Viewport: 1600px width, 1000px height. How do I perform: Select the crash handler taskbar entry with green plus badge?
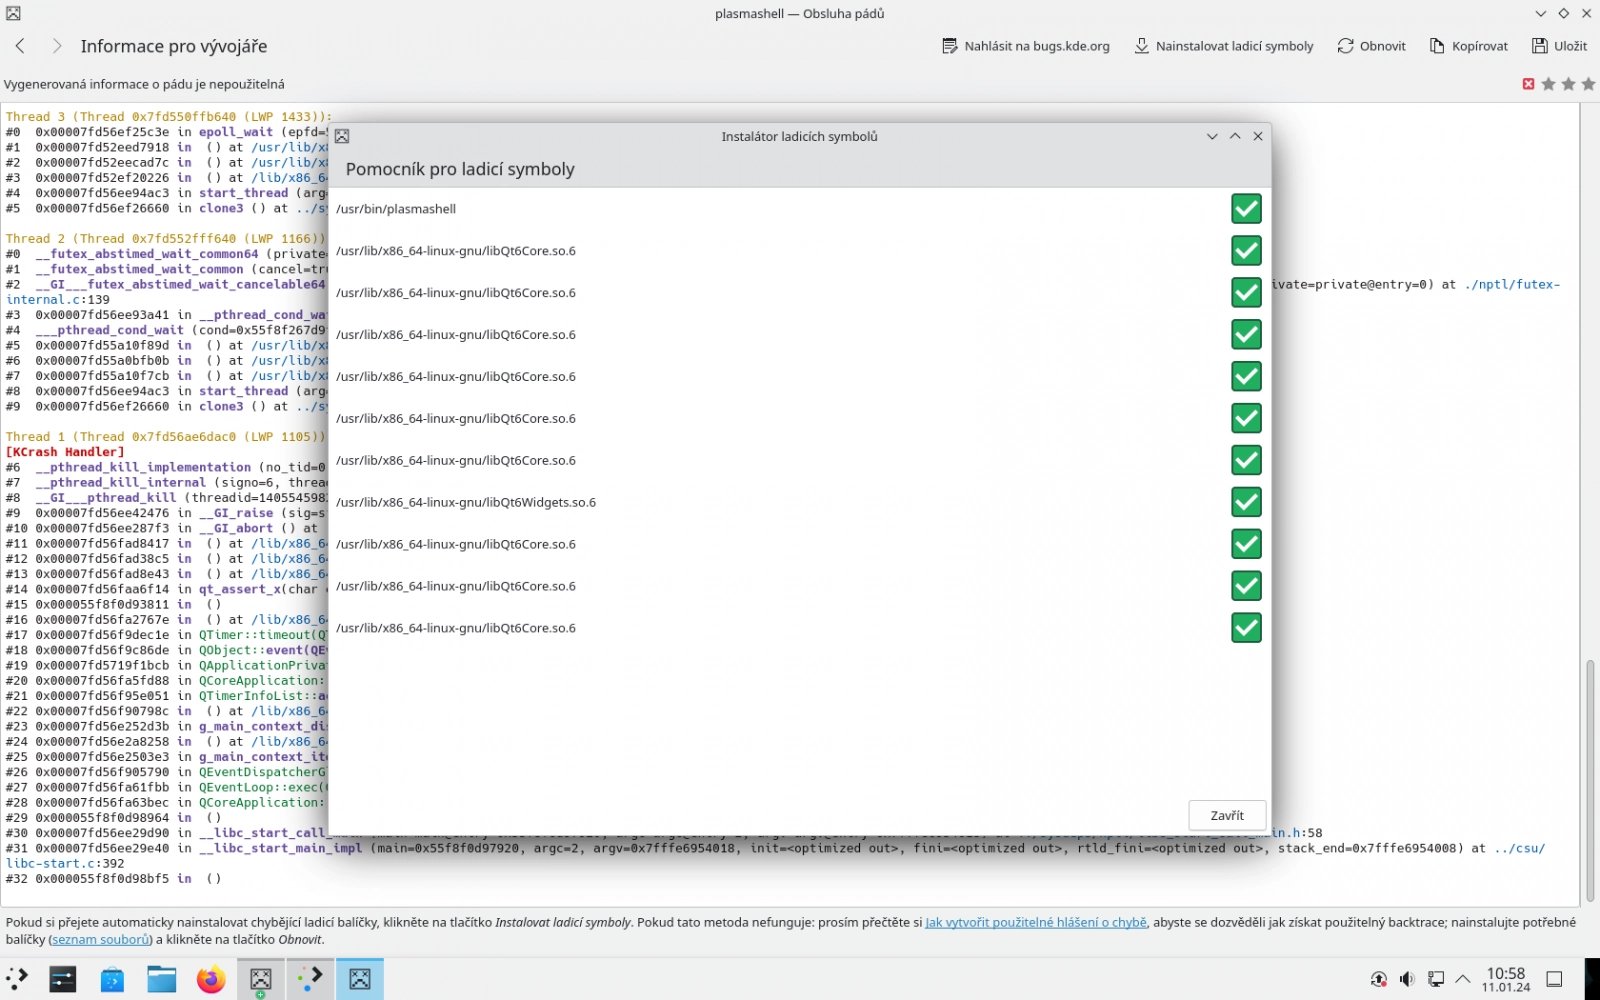pyautogui.click(x=261, y=979)
